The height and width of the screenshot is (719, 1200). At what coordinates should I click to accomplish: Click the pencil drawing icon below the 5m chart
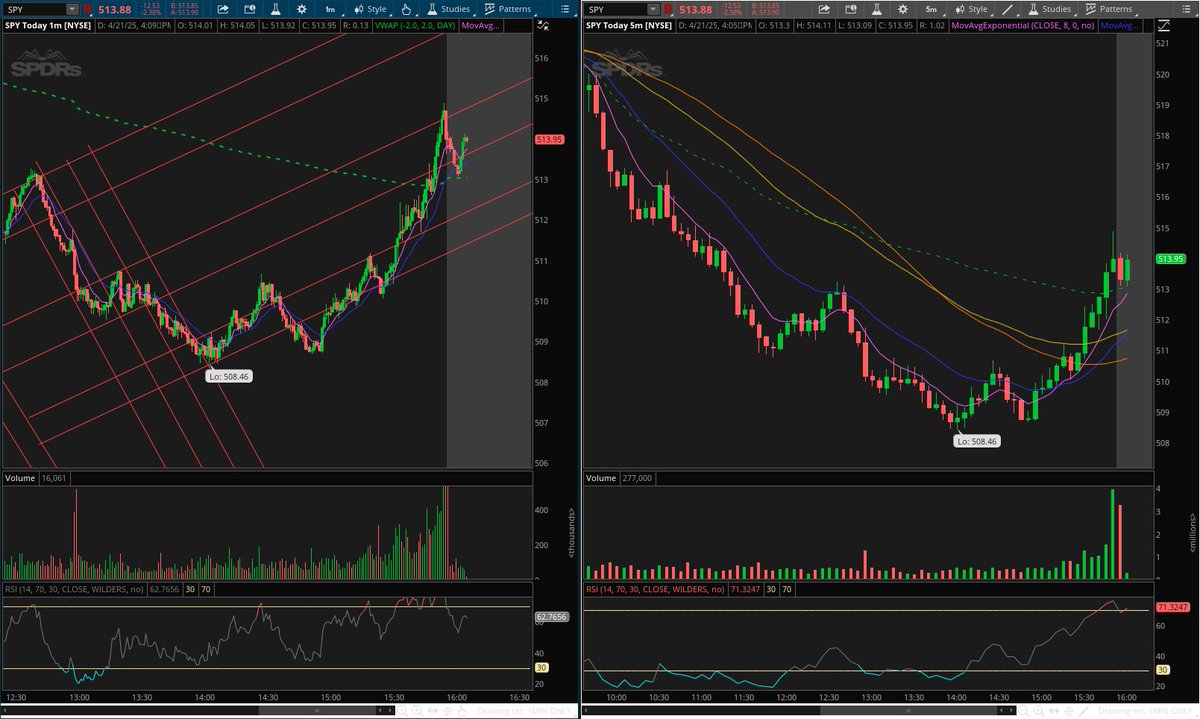click(x=1083, y=711)
